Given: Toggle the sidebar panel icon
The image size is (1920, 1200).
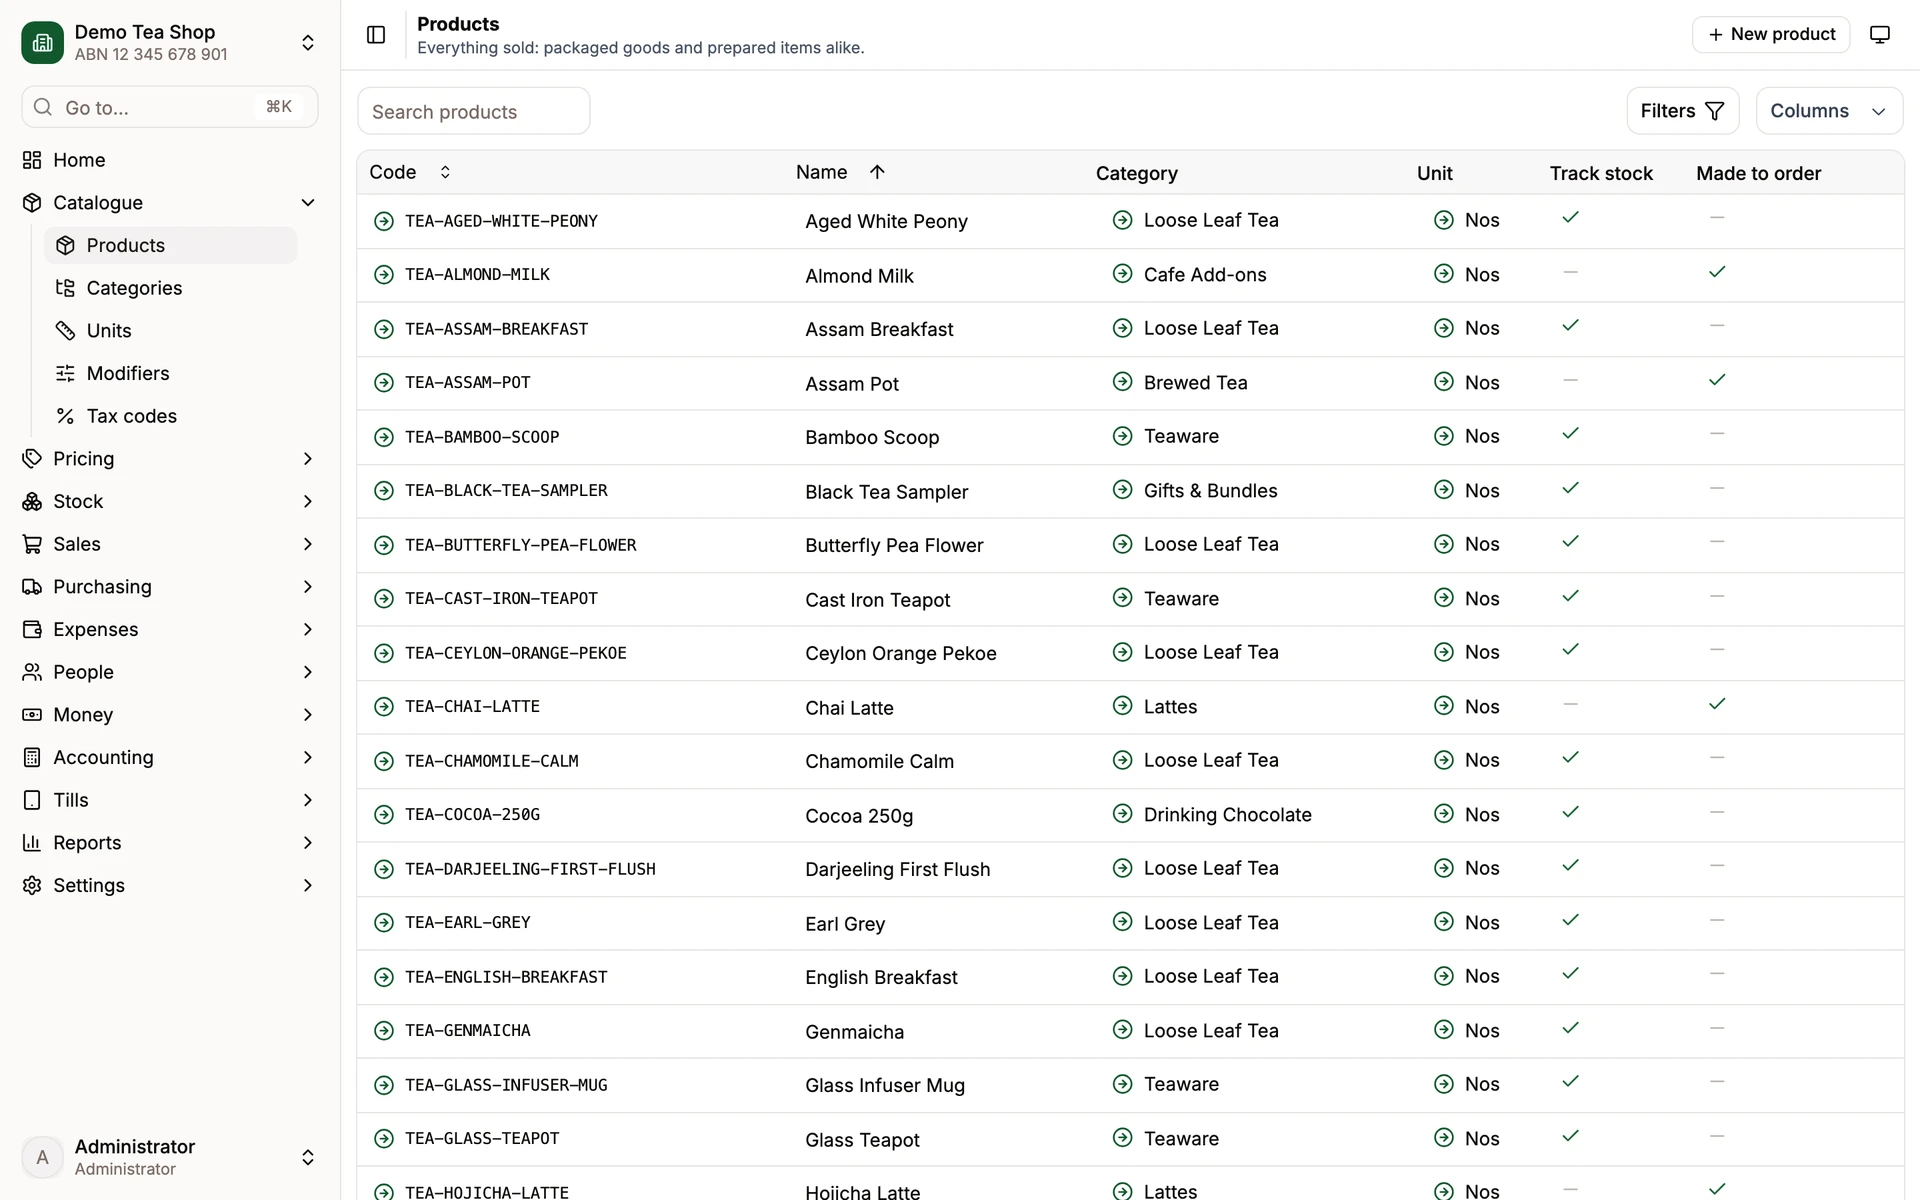Looking at the screenshot, I should (x=376, y=35).
